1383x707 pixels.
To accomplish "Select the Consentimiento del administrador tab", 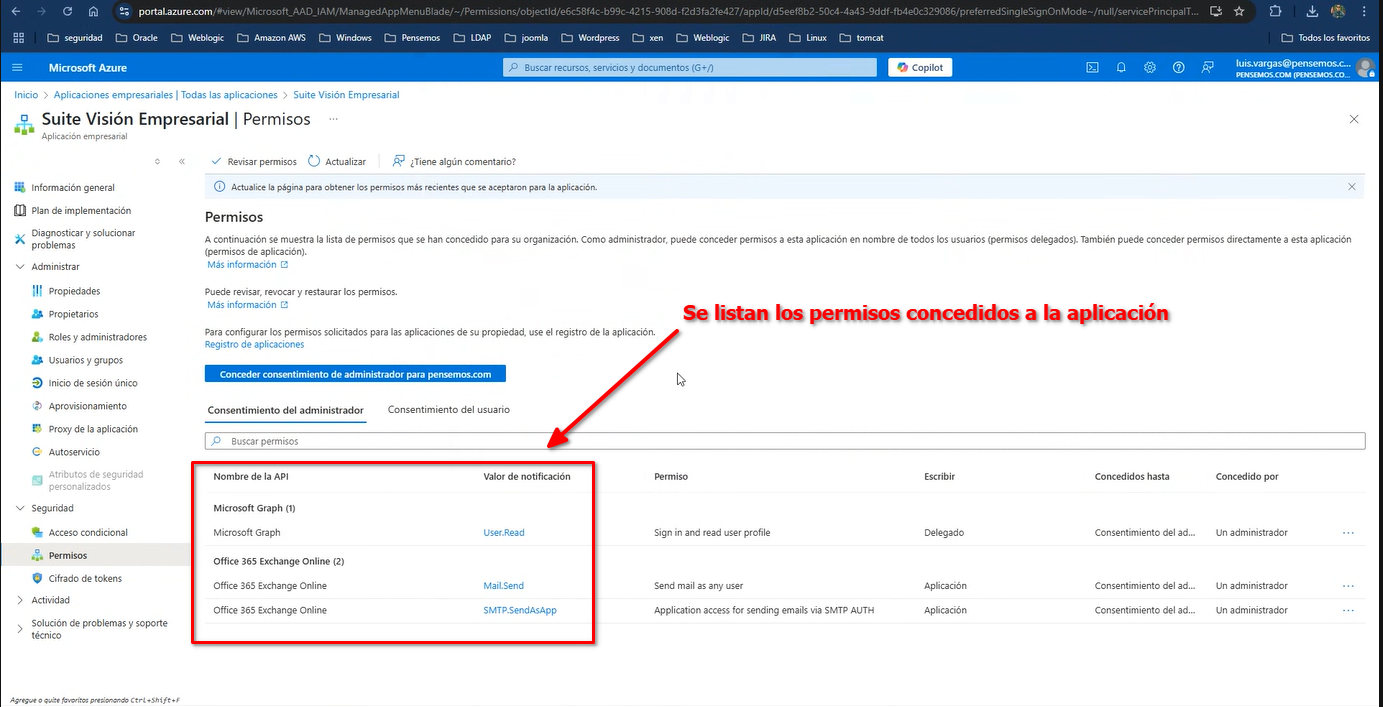I will [x=285, y=410].
